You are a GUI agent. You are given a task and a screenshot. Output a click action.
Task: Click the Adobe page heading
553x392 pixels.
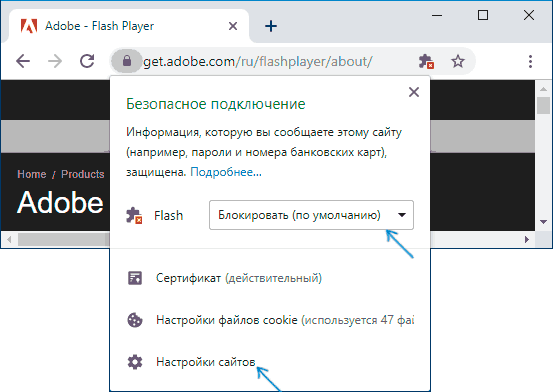[x=60, y=203]
